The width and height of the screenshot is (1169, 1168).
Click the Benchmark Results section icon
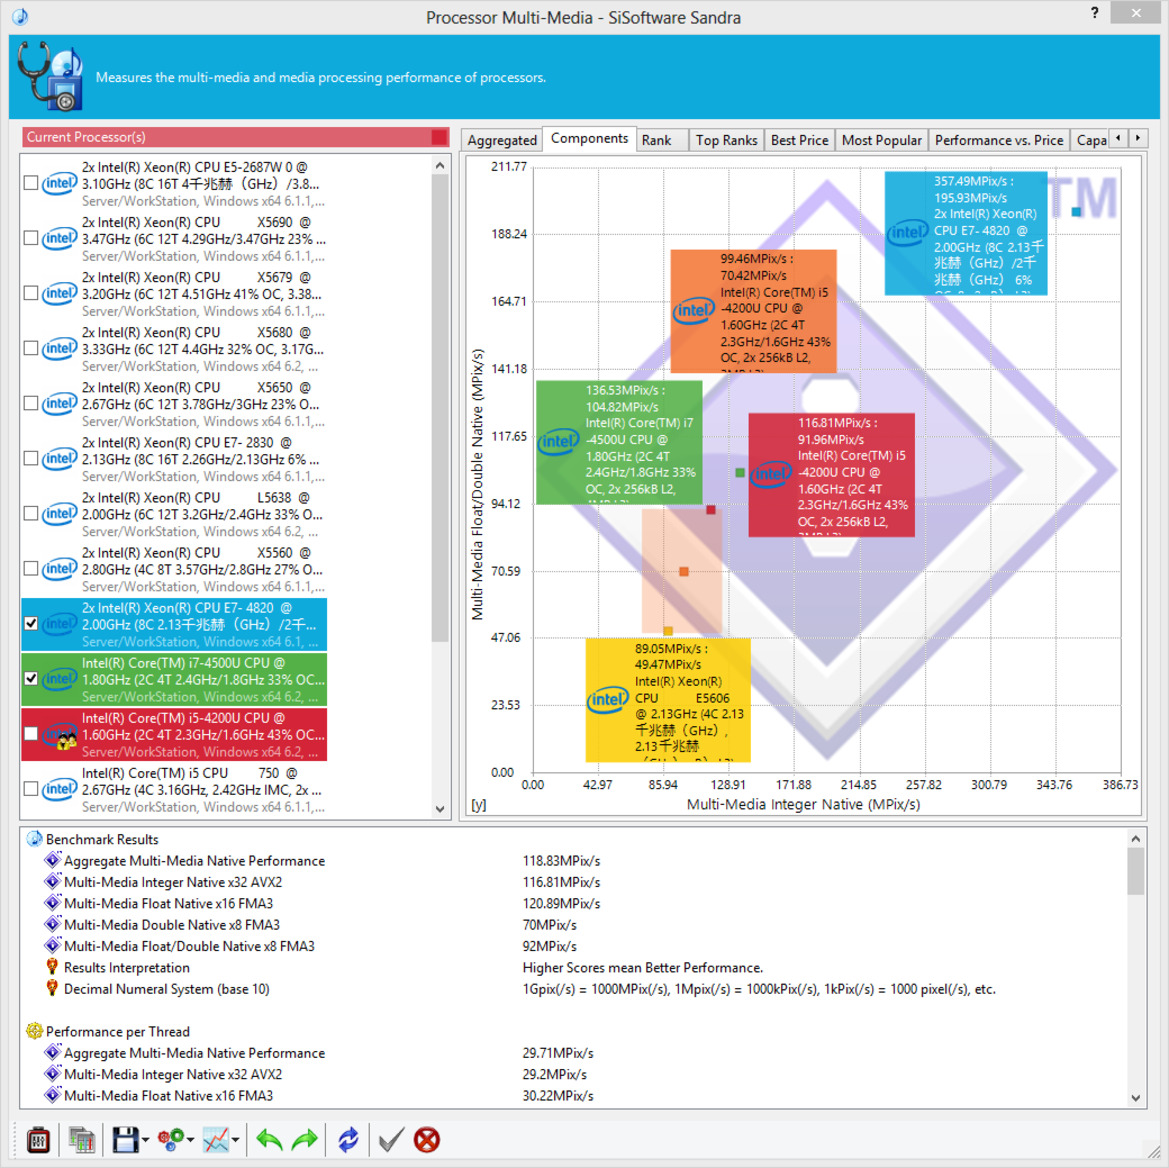(x=34, y=839)
